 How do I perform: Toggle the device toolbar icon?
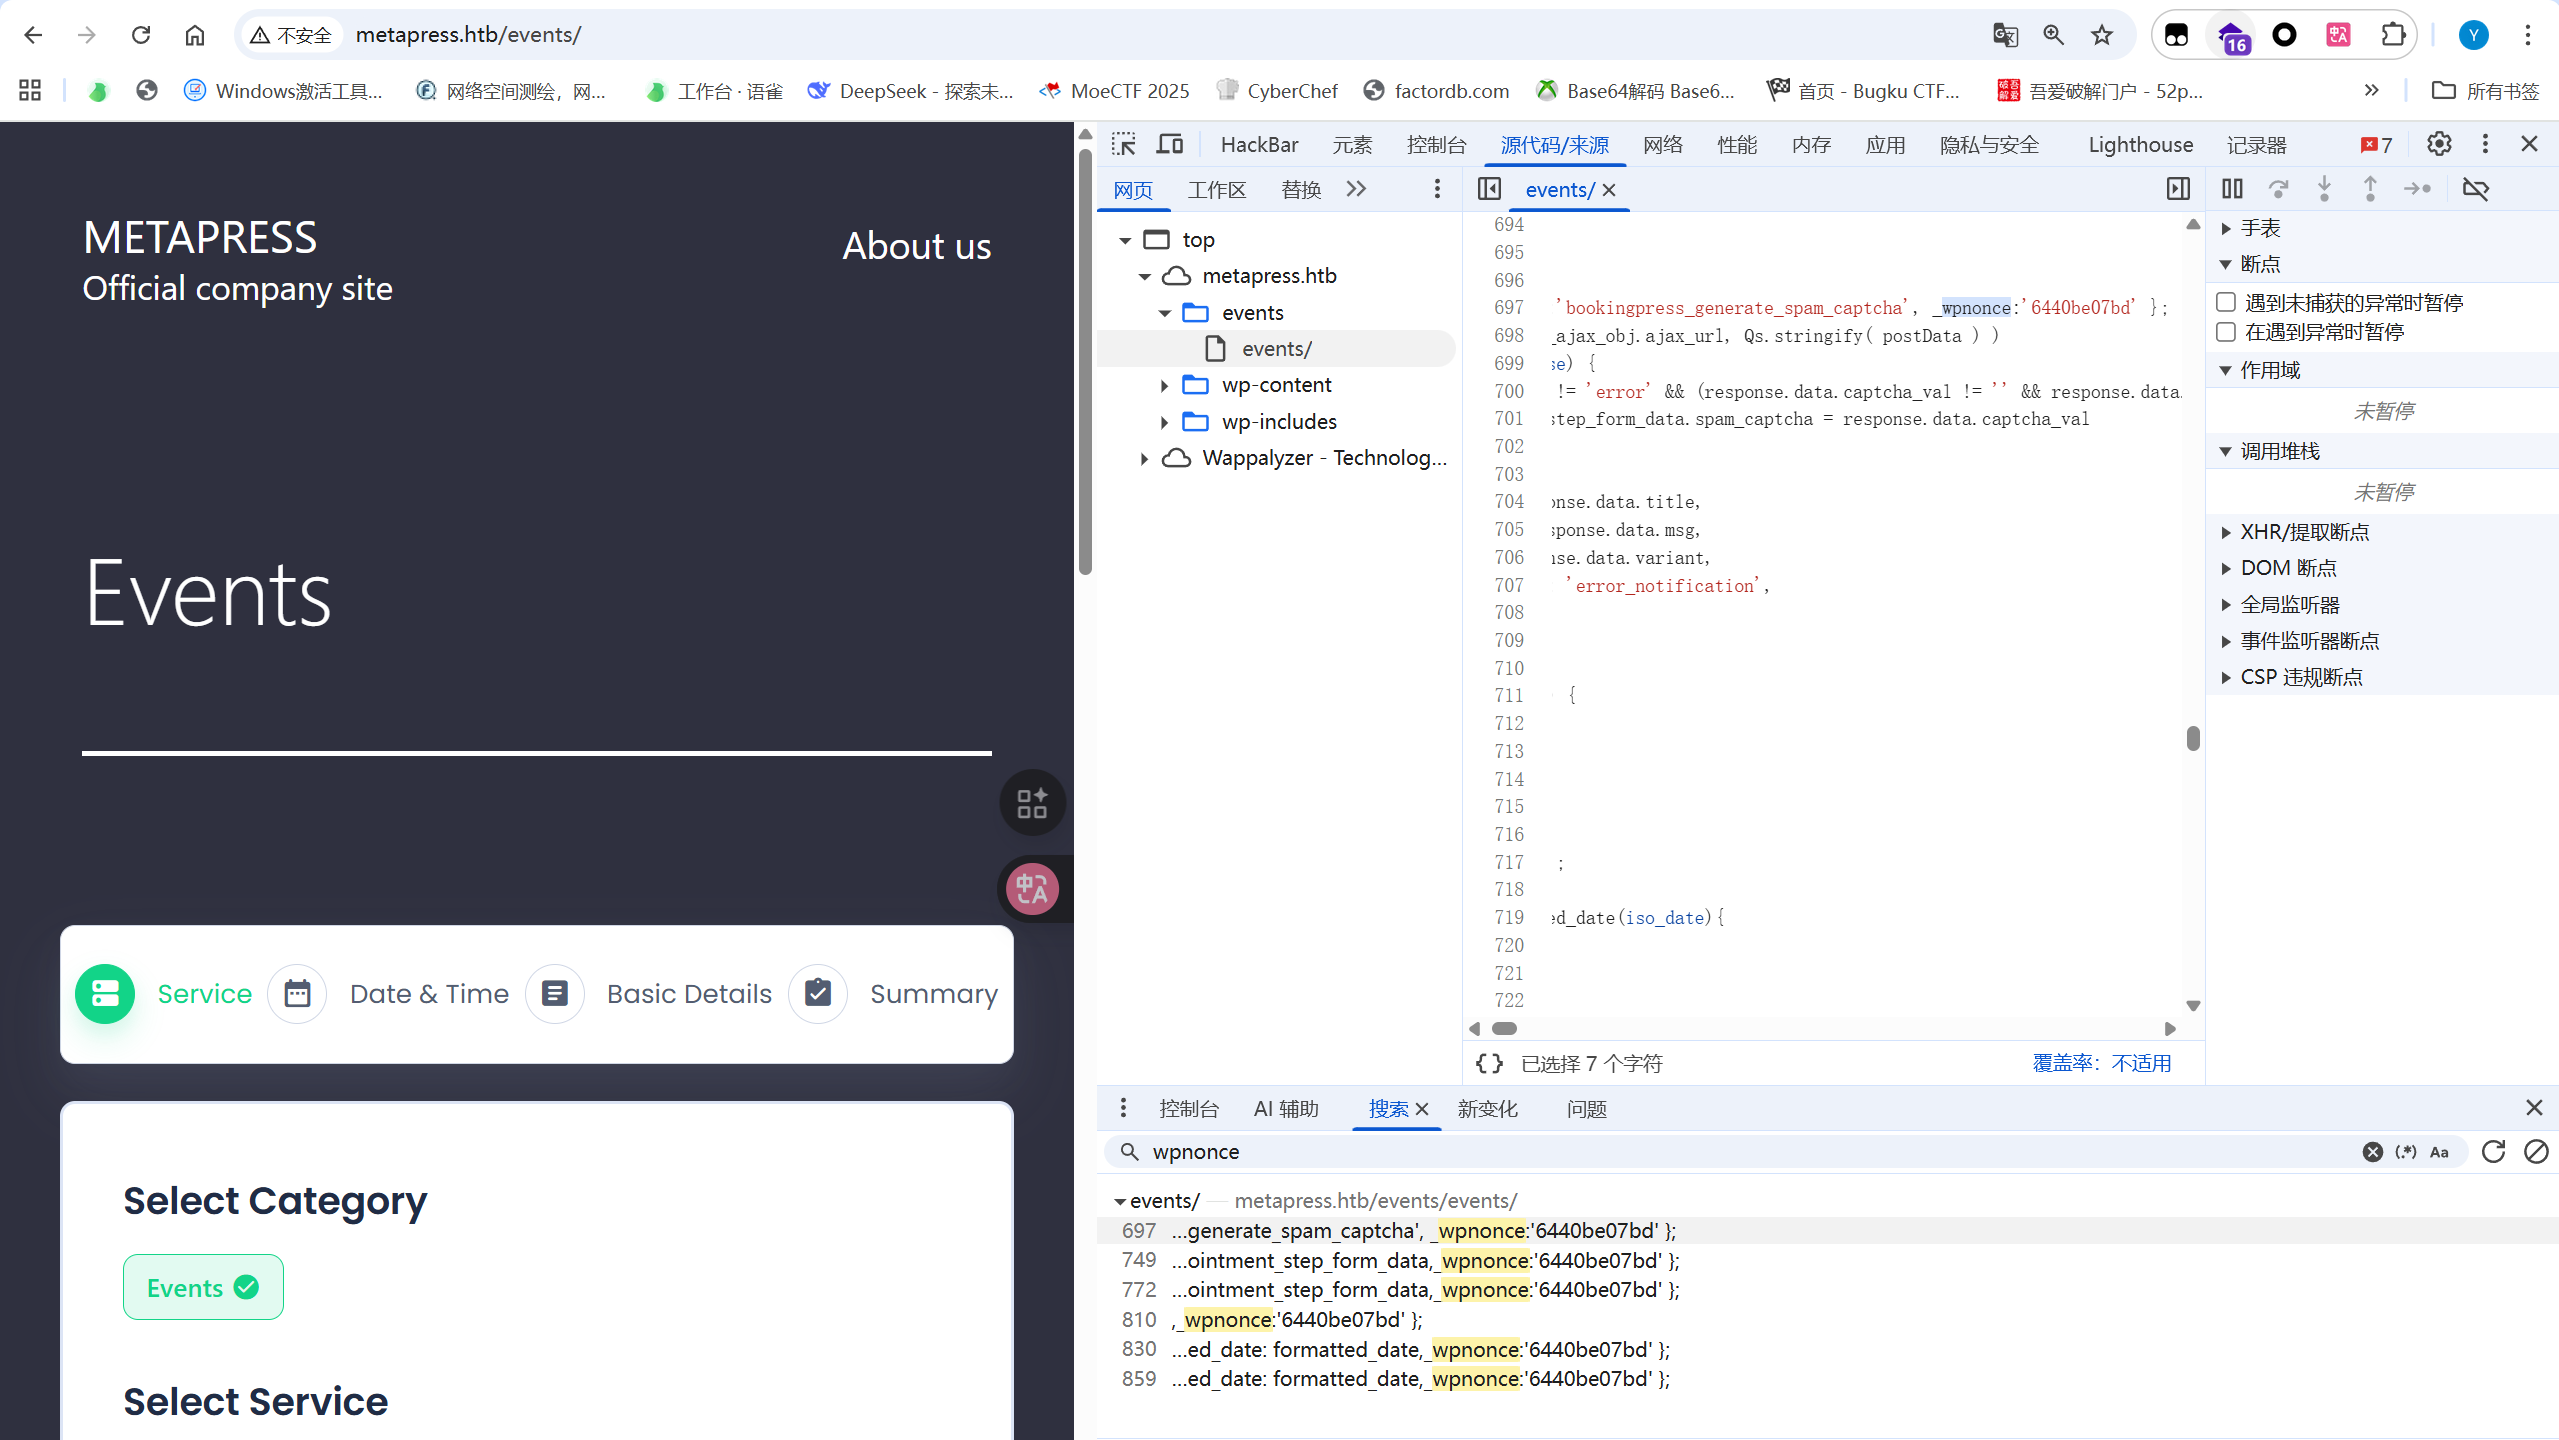(1169, 144)
